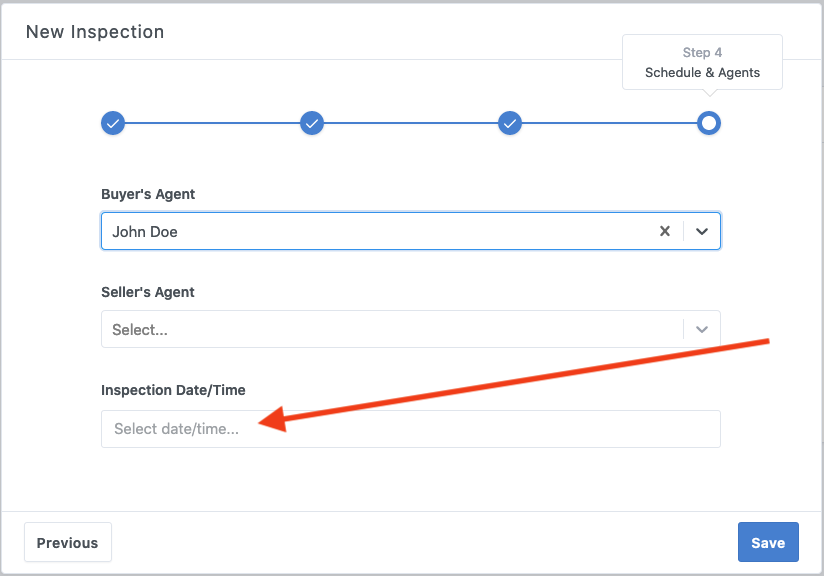Viewport: 824px width, 576px height.
Task: Expand the Buyer's Agent dropdown chevron
Action: click(702, 231)
